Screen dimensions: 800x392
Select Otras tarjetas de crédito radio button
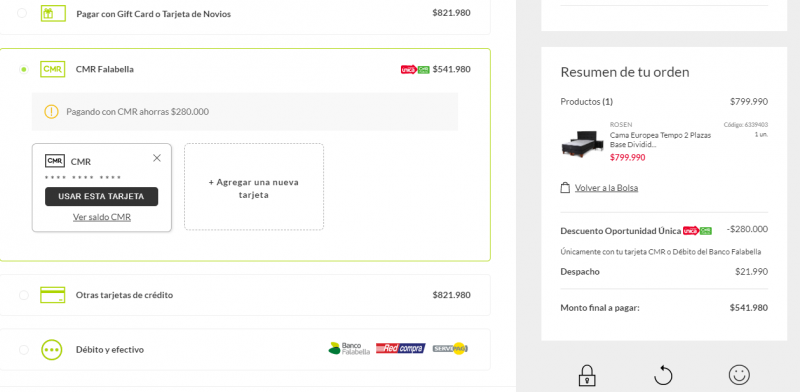point(23,295)
